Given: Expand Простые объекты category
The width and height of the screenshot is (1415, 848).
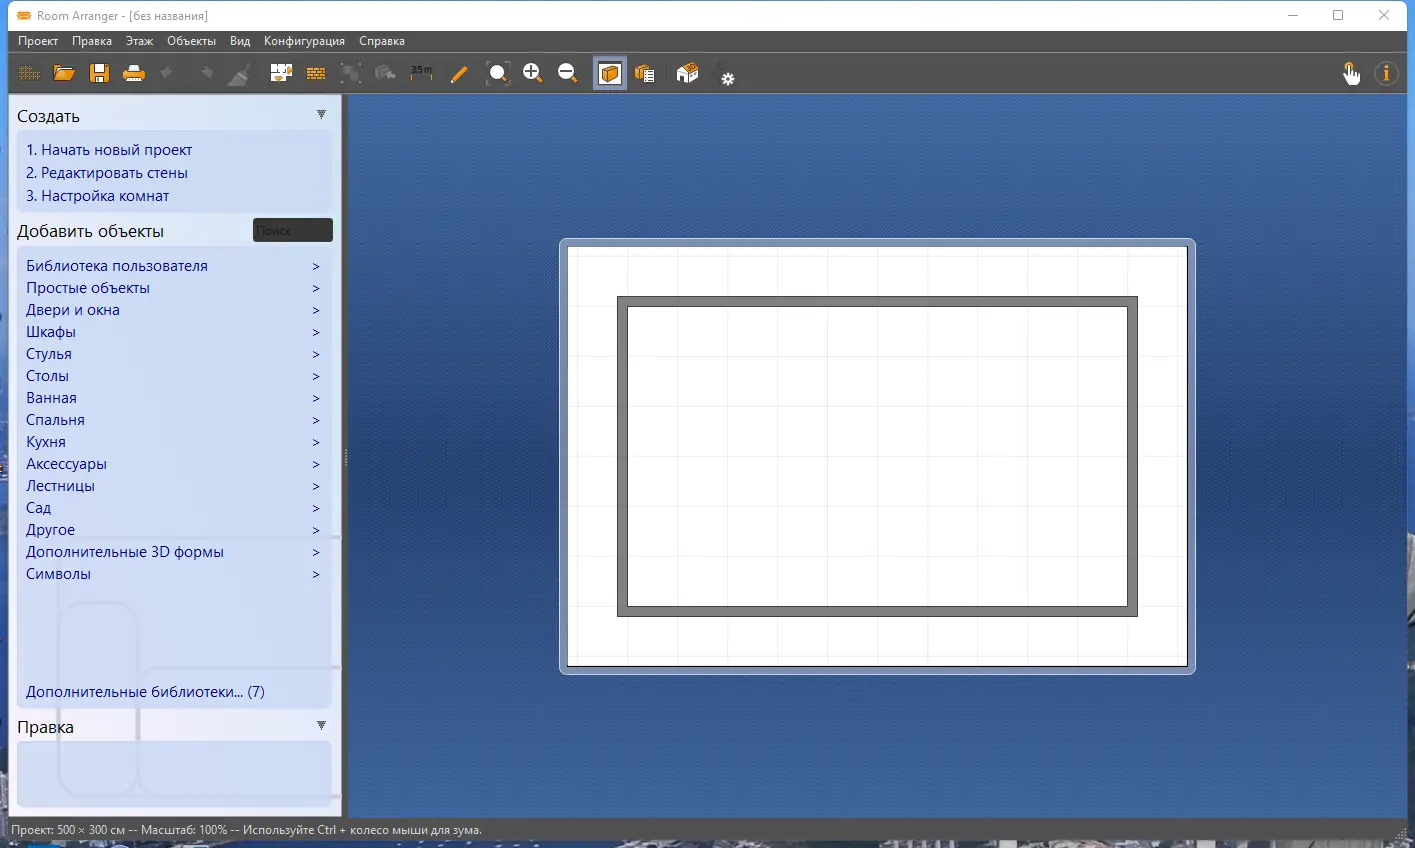Looking at the screenshot, I should coord(173,288).
